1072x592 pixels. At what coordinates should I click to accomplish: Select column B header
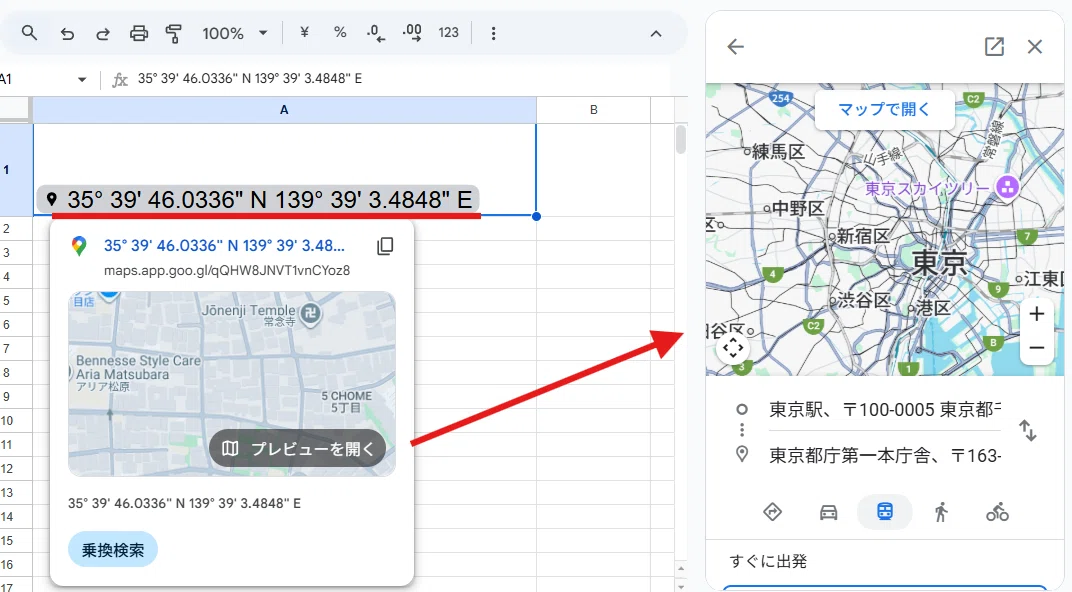(x=593, y=109)
